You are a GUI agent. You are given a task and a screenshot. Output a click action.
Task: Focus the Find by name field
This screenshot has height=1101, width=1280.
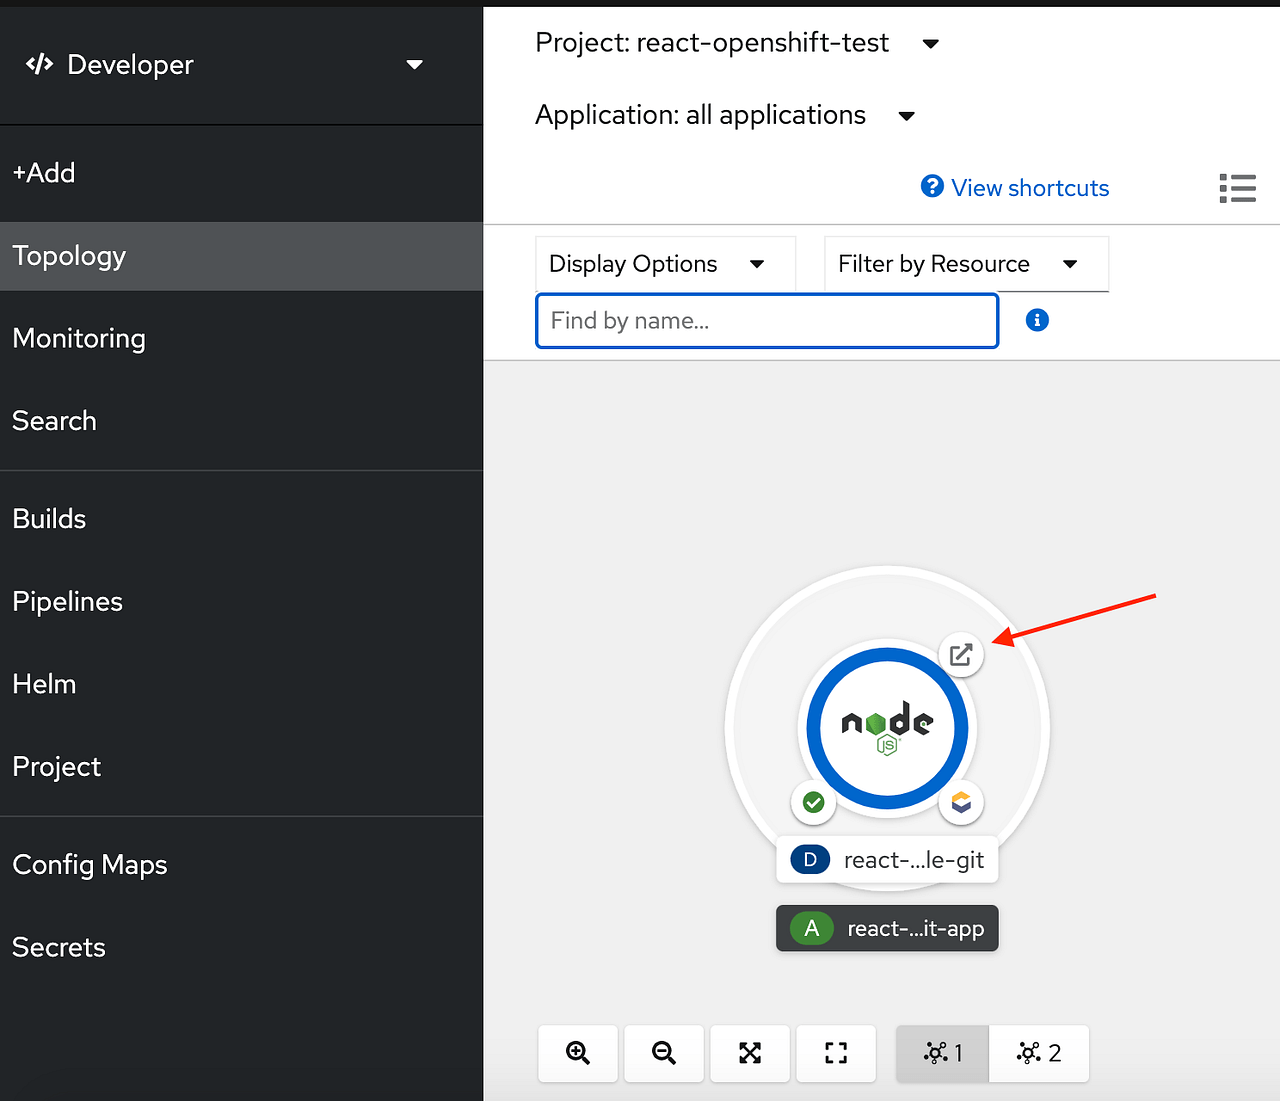pyautogui.click(x=767, y=320)
